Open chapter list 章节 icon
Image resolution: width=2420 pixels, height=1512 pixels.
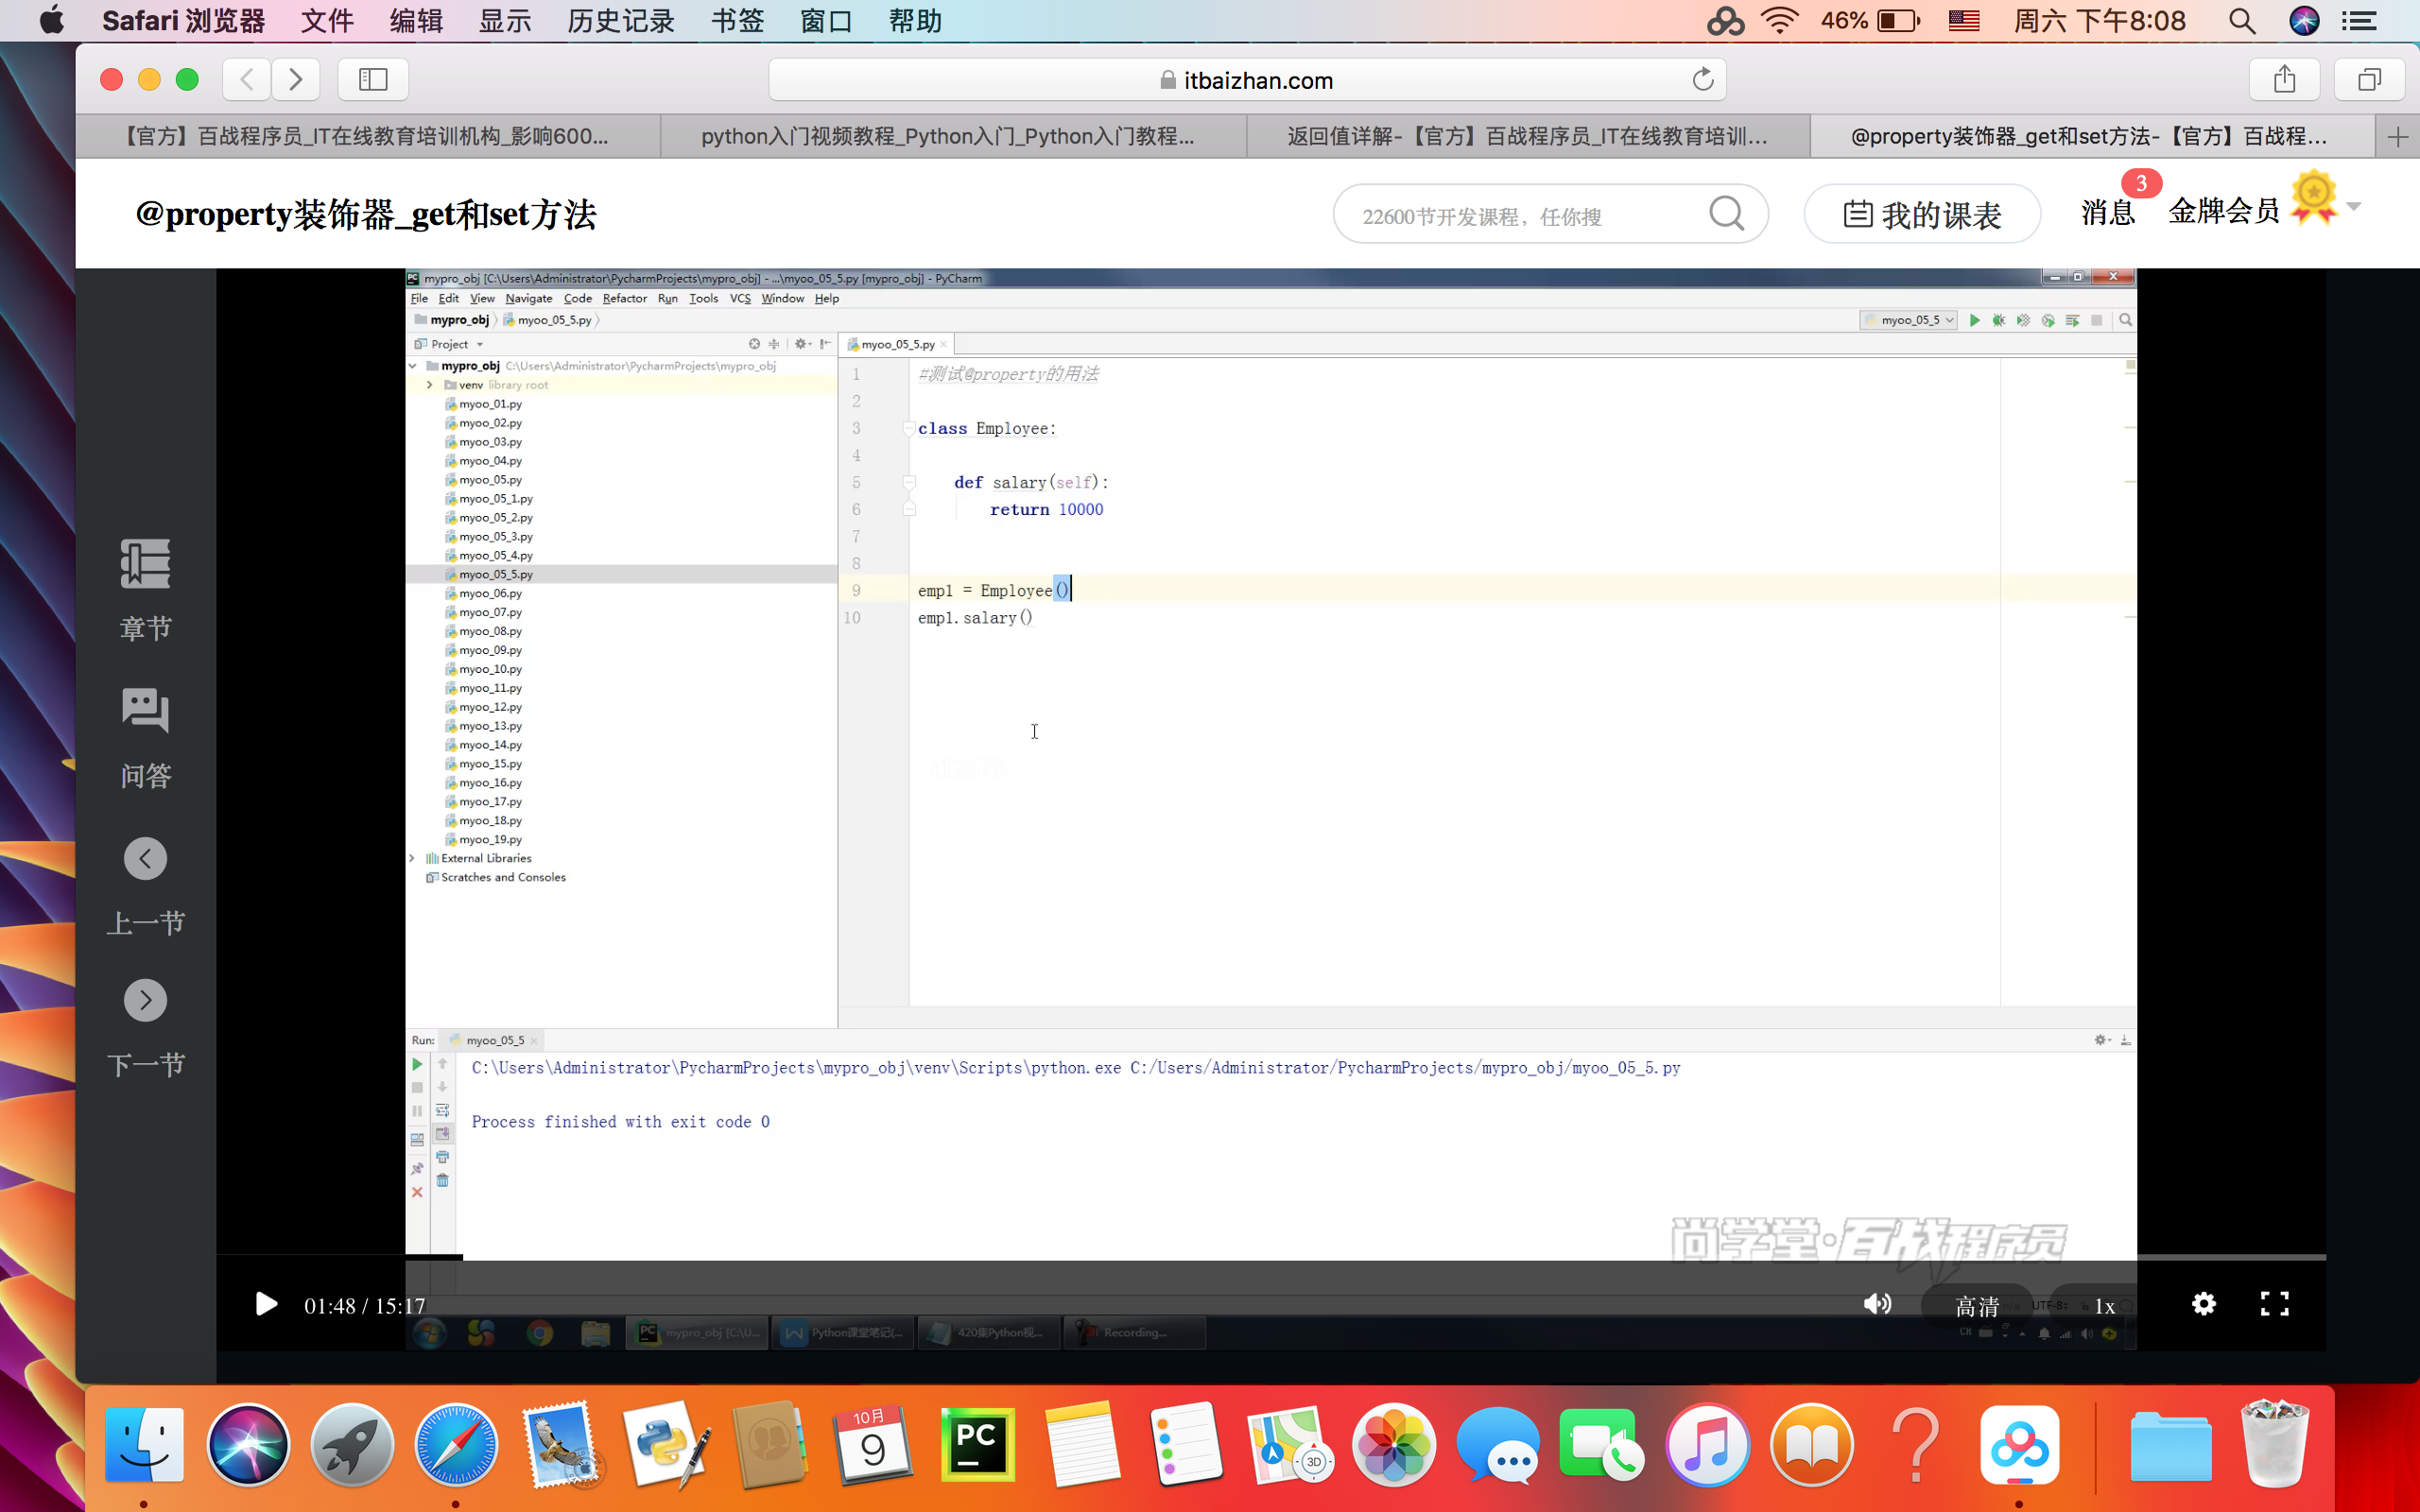(x=146, y=565)
